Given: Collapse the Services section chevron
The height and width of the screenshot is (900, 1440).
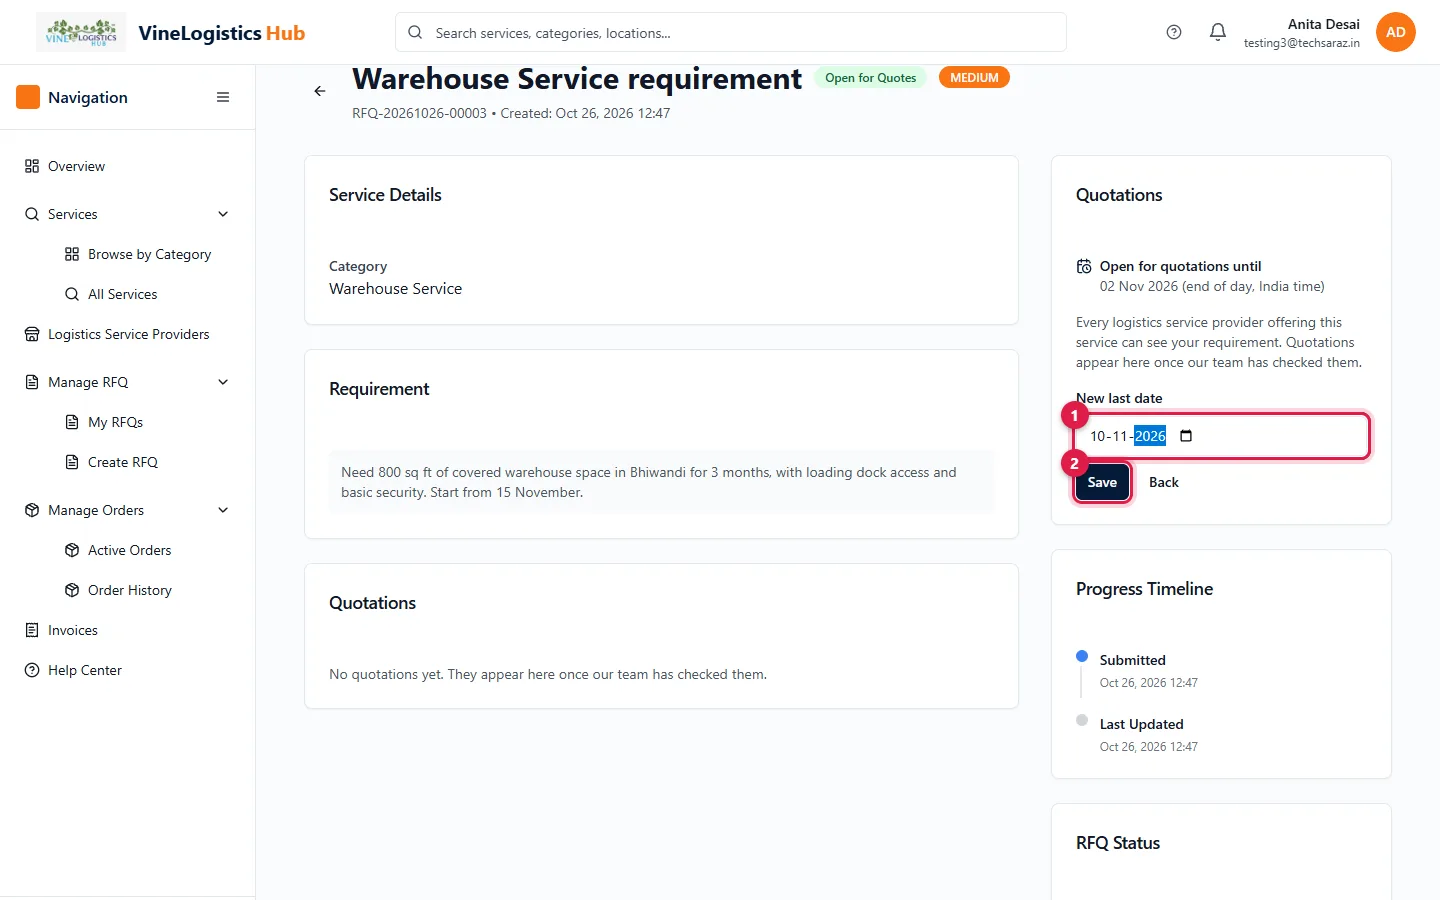Looking at the screenshot, I should click(223, 214).
